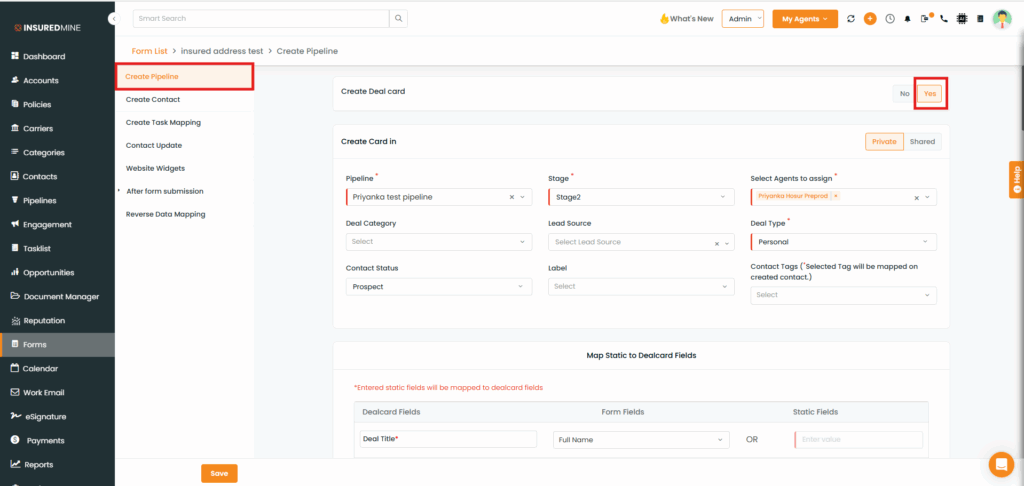Go to Pipelines in the sidebar
Viewport: 1024px width, 486px height.
39,200
